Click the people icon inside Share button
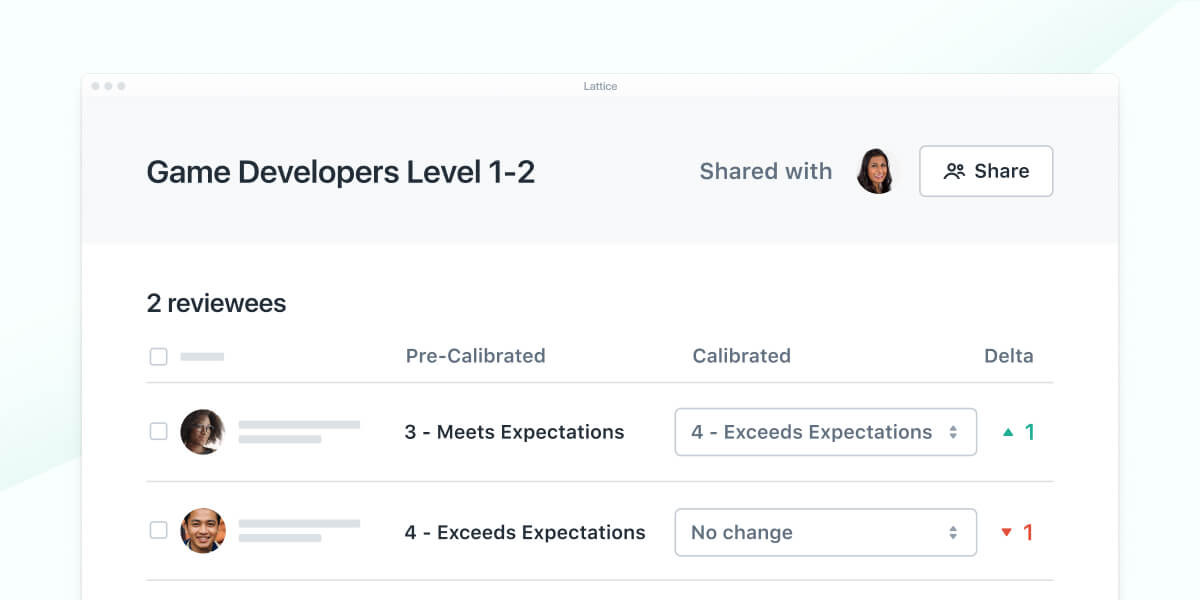The width and height of the screenshot is (1200, 600). coord(954,171)
